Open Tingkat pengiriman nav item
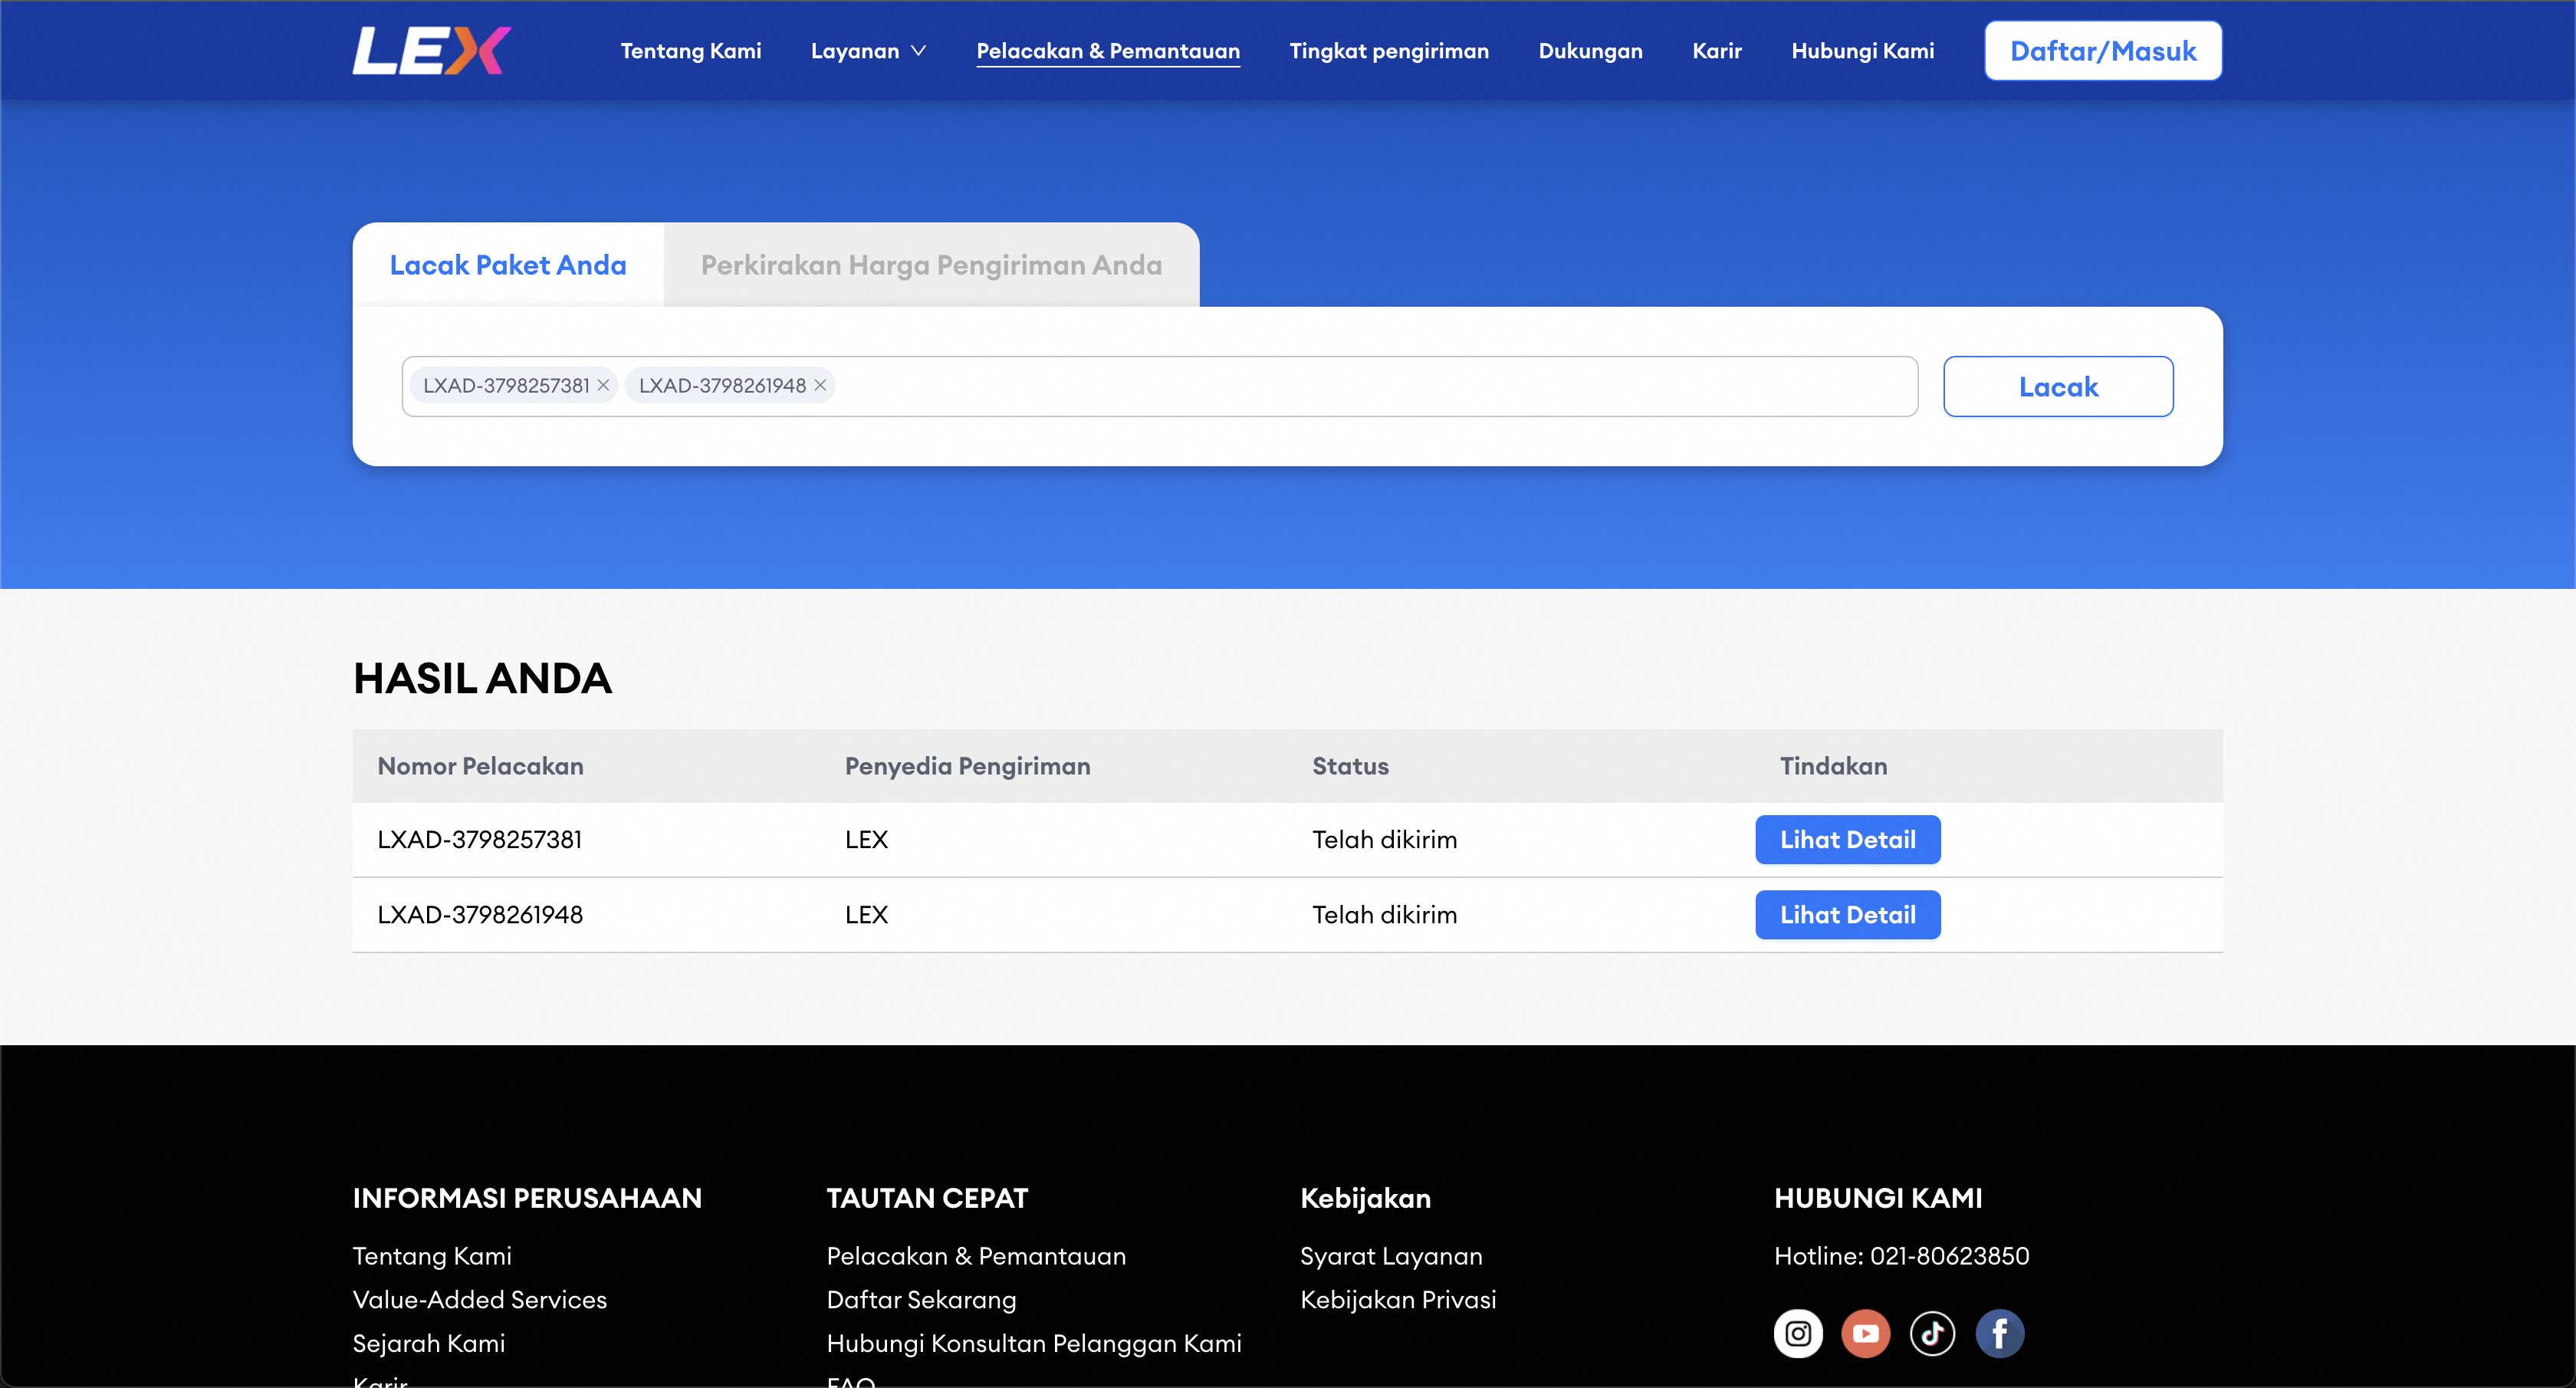Viewport: 2576px width, 1388px height. click(1388, 51)
